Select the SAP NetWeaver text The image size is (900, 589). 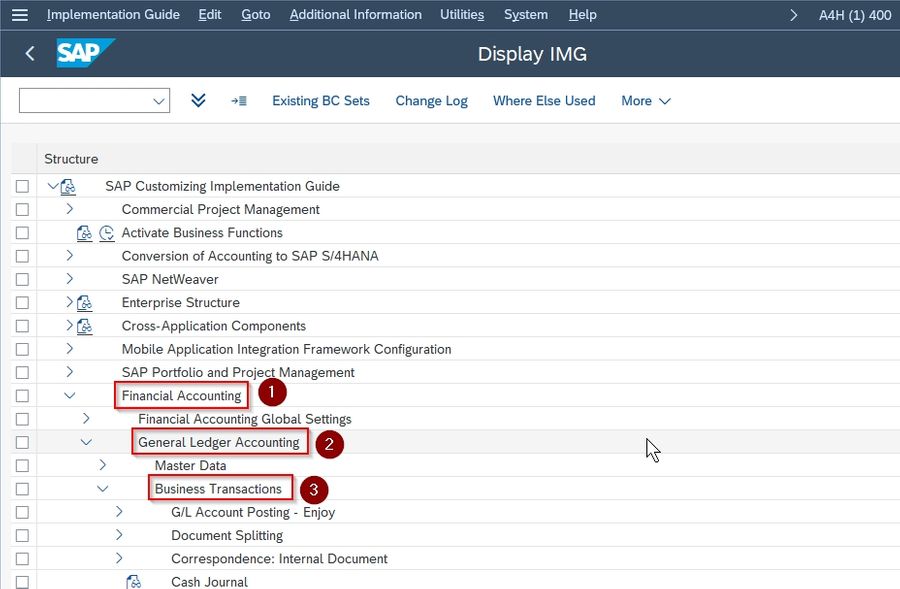pos(170,280)
